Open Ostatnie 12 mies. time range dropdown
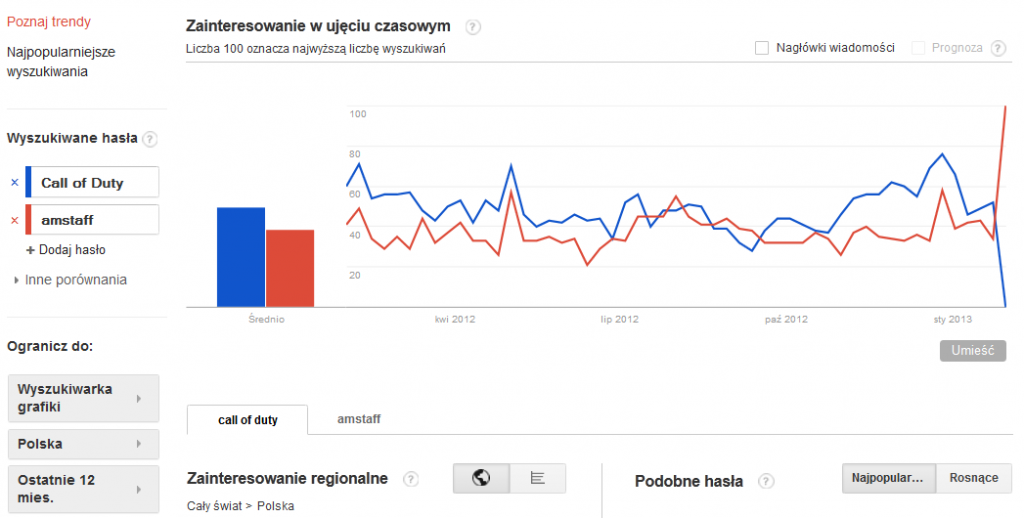 (83, 488)
